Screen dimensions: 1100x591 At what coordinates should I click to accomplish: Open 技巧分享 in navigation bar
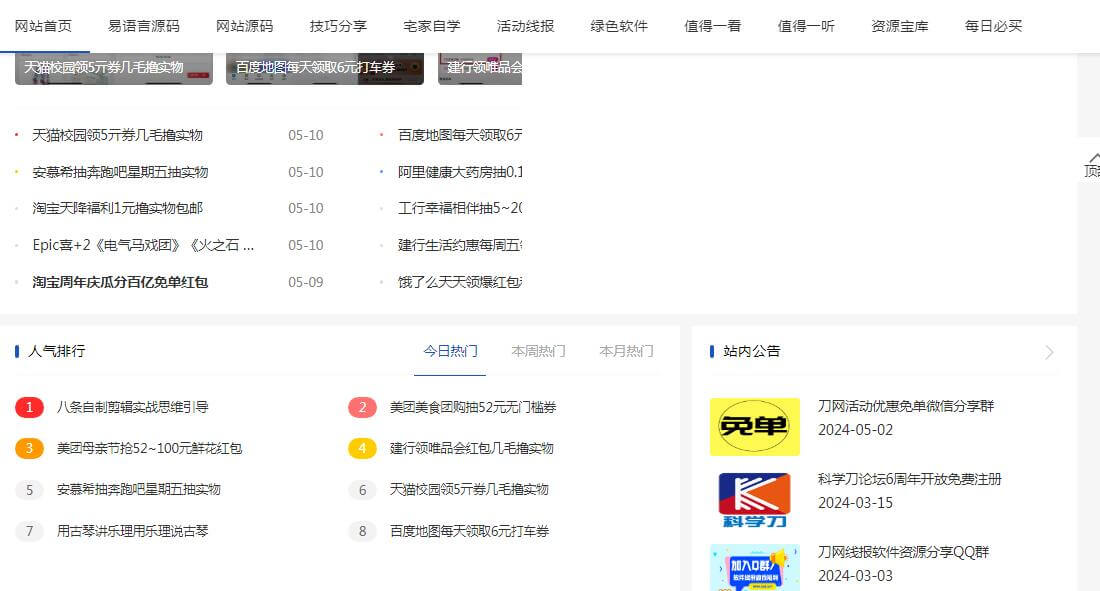(x=338, y=26)
